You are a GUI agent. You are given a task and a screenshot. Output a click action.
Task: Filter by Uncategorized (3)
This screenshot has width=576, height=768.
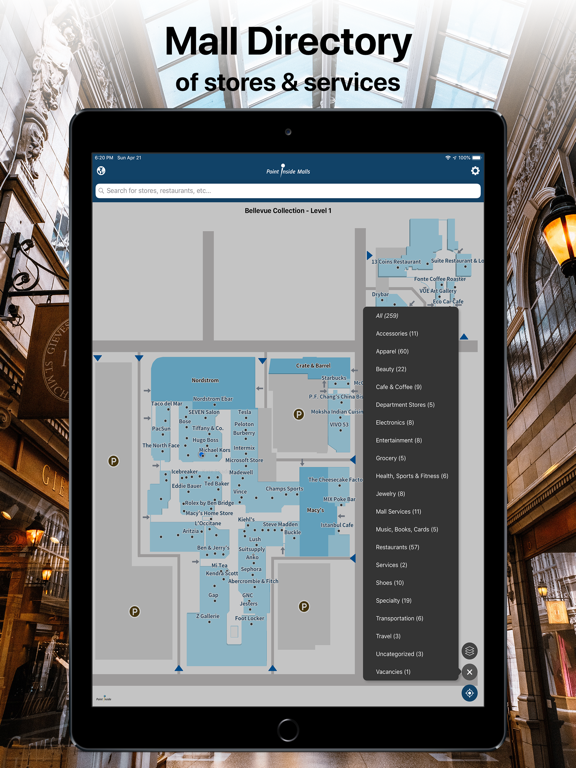tap(399, 654)
